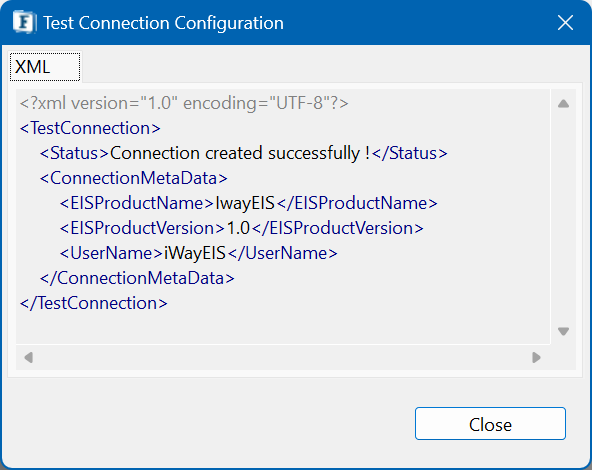Click the closing ConnectionMetaData tag
This screenshot has height=470, width=592.
[137, 278]
